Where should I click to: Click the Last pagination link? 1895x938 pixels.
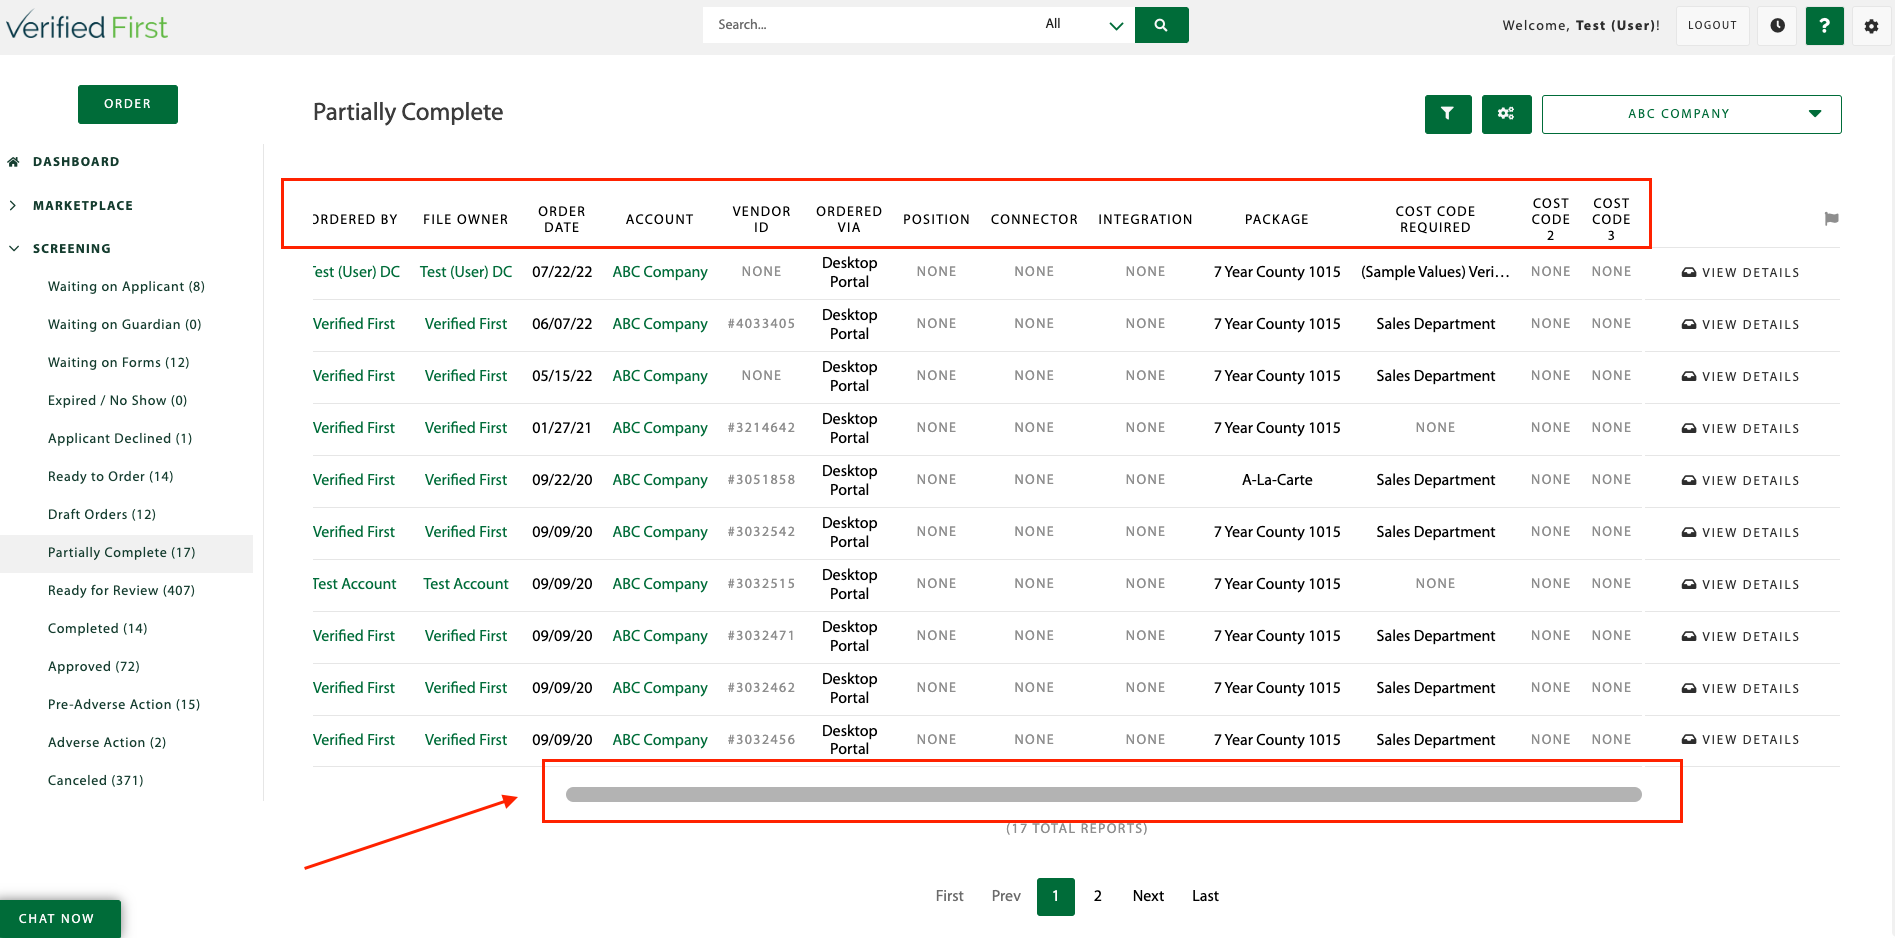1205,896
